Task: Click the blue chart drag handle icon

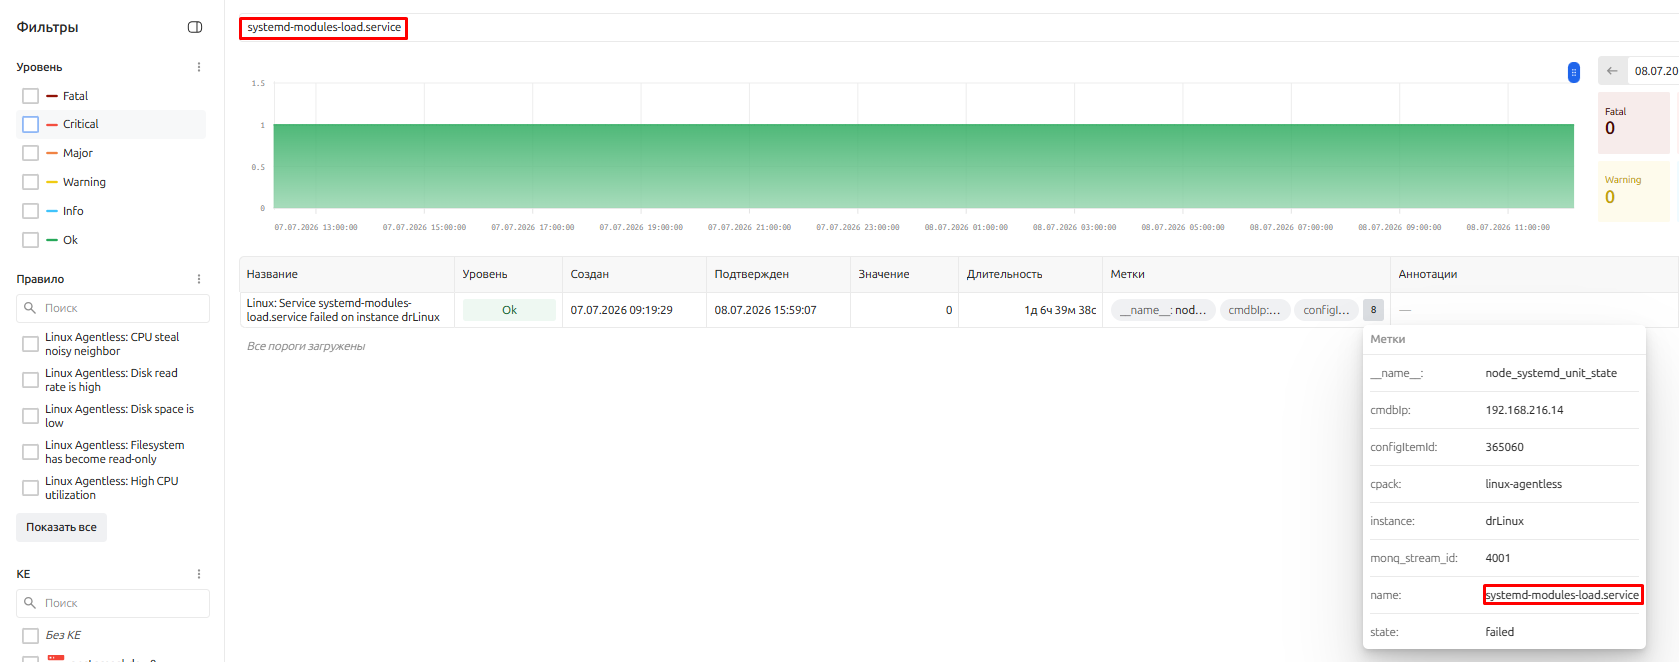Action: point(1573,72)
